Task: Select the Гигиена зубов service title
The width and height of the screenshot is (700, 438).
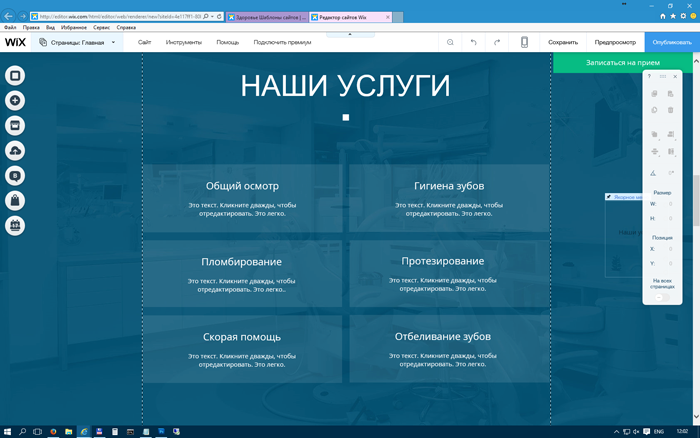Action: (x=449, y=186)
